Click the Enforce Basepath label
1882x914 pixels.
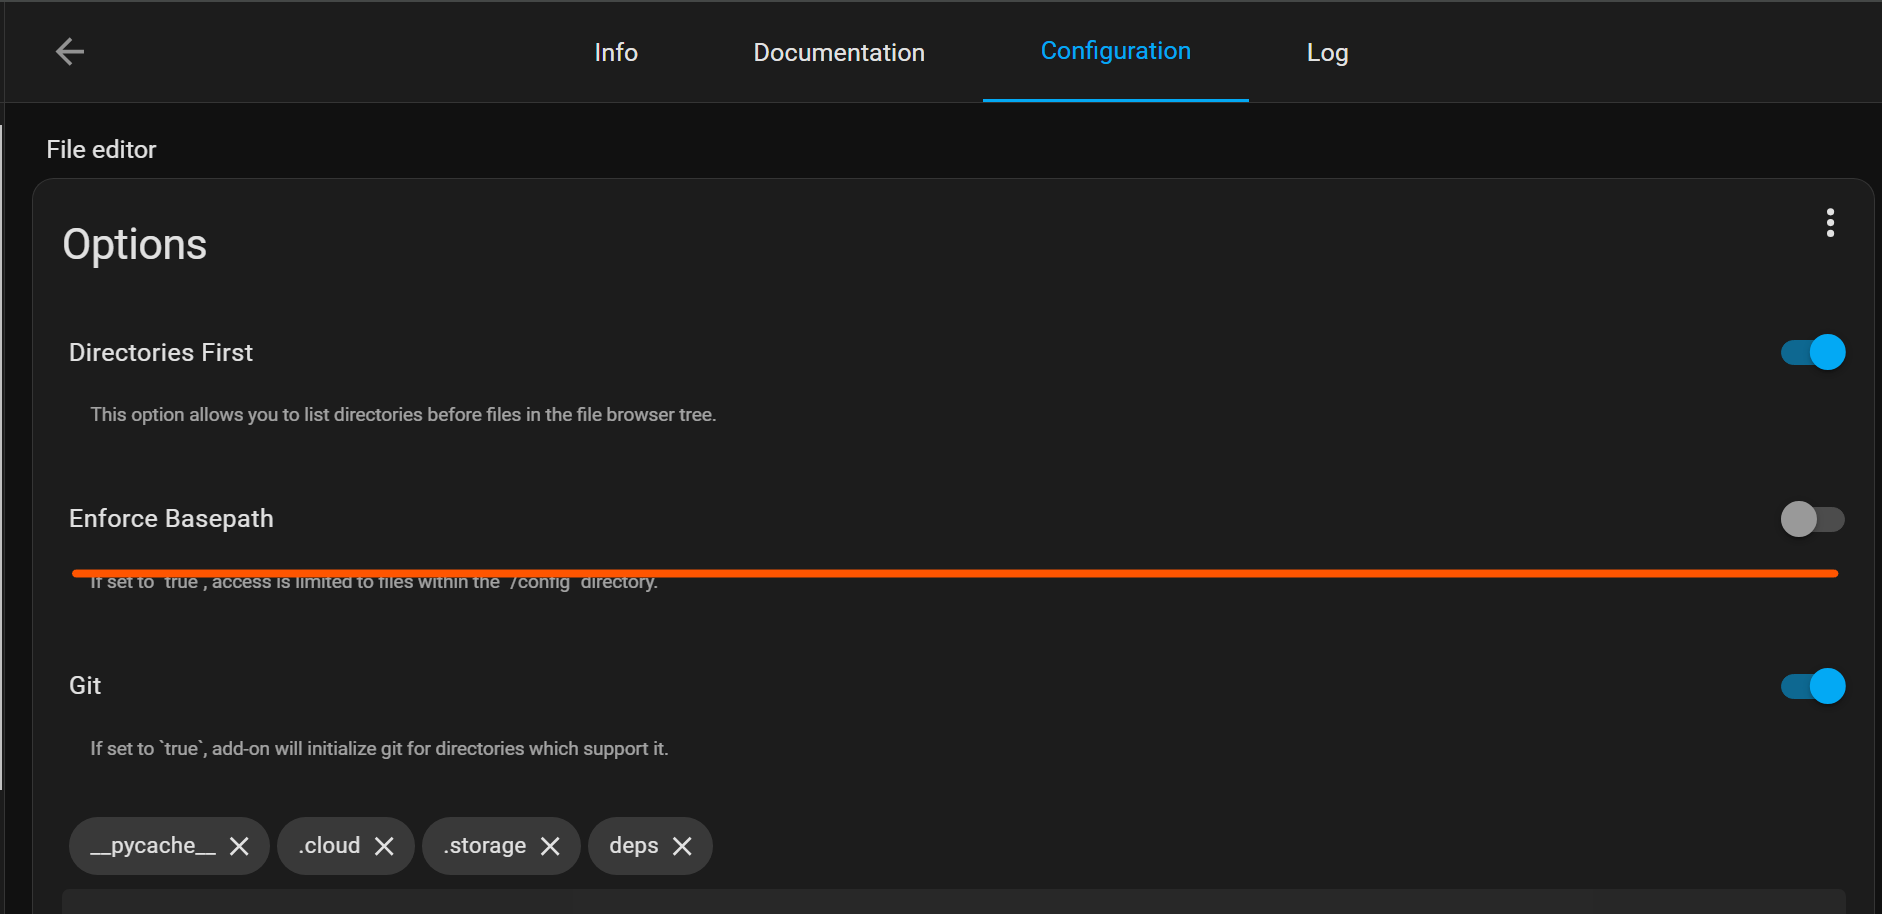click(171, 518)
